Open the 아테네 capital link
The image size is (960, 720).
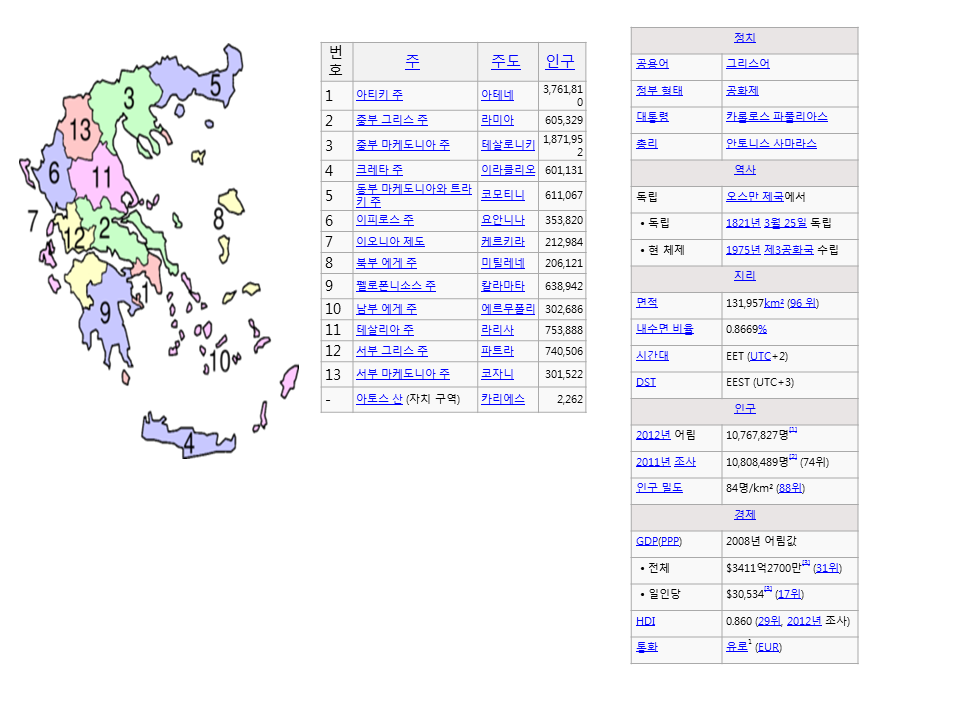coord(497,95)
